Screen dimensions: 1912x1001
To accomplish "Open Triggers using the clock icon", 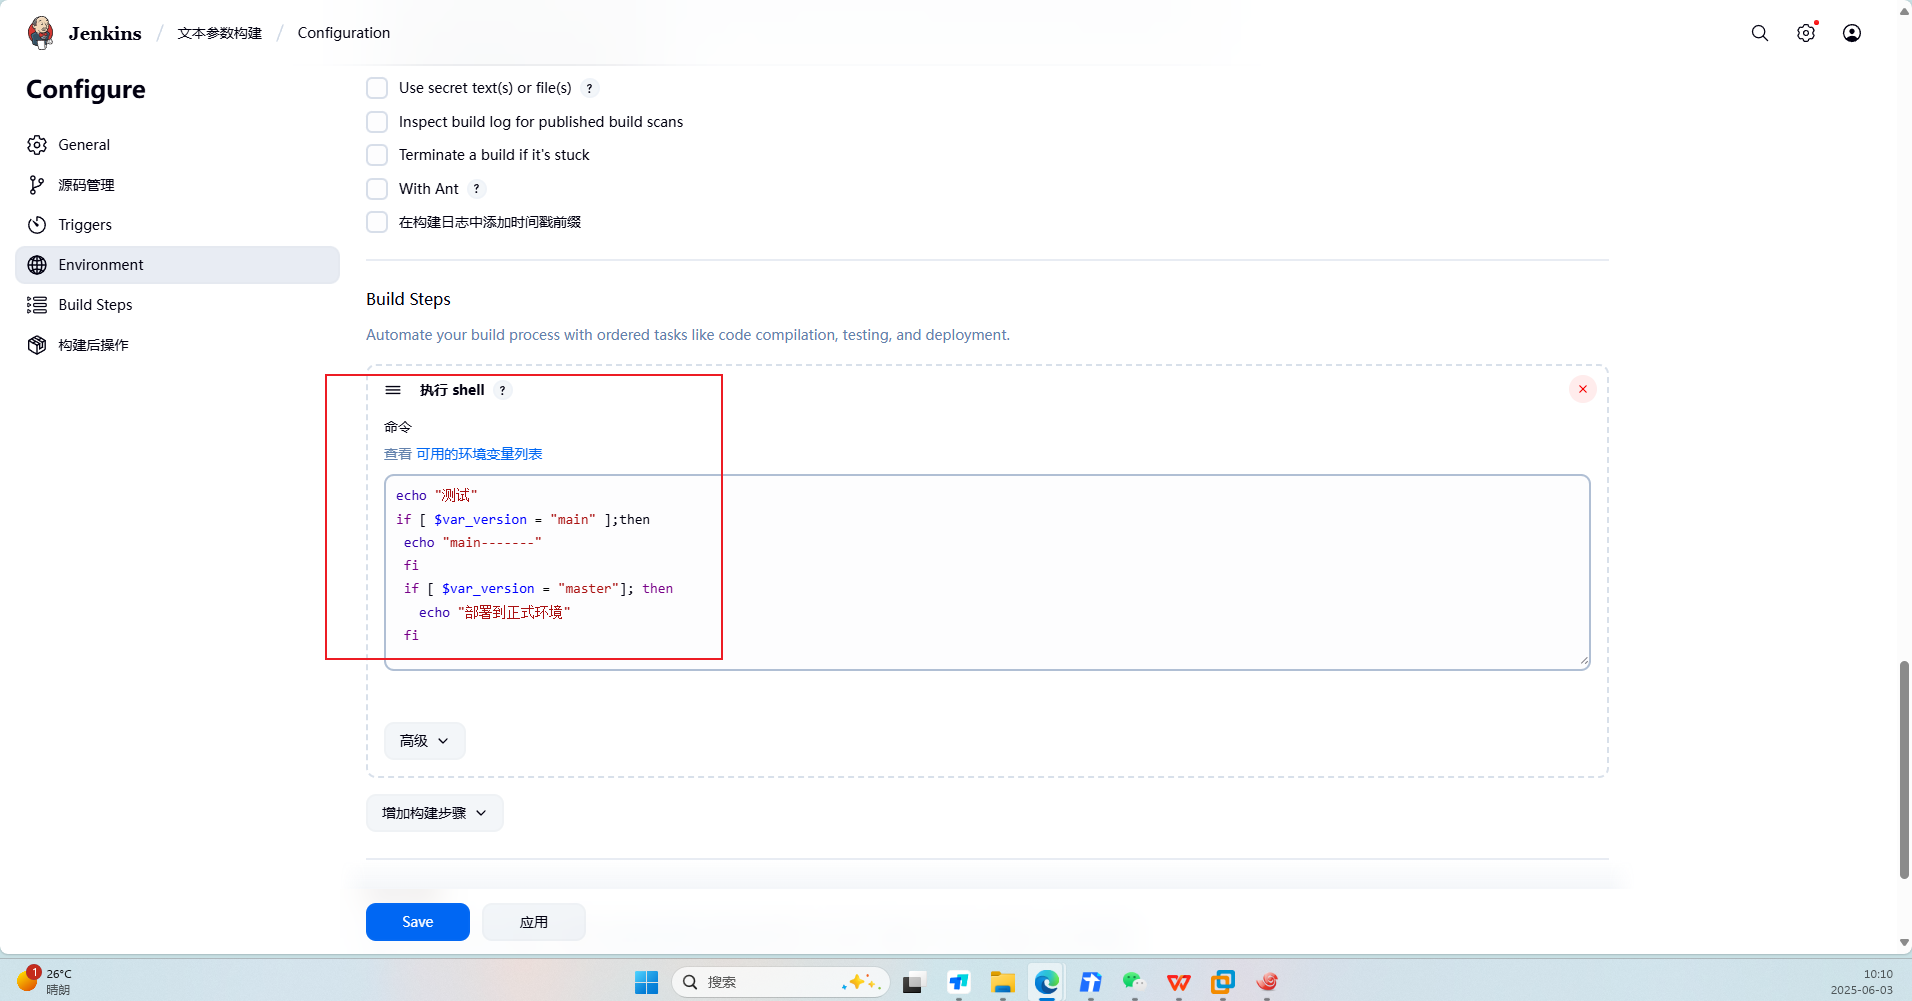I will [36, 224].
